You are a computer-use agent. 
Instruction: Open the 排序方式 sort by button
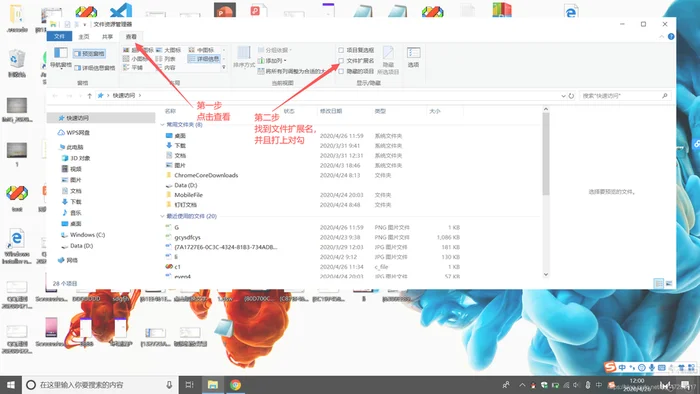coord(244,57)
